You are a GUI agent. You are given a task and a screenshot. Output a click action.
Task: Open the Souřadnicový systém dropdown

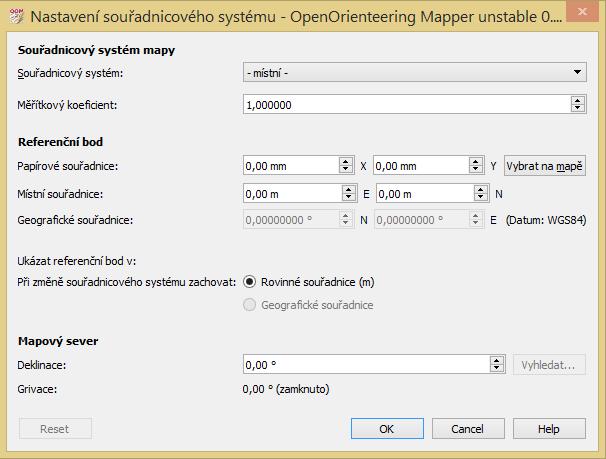[415, 72]
